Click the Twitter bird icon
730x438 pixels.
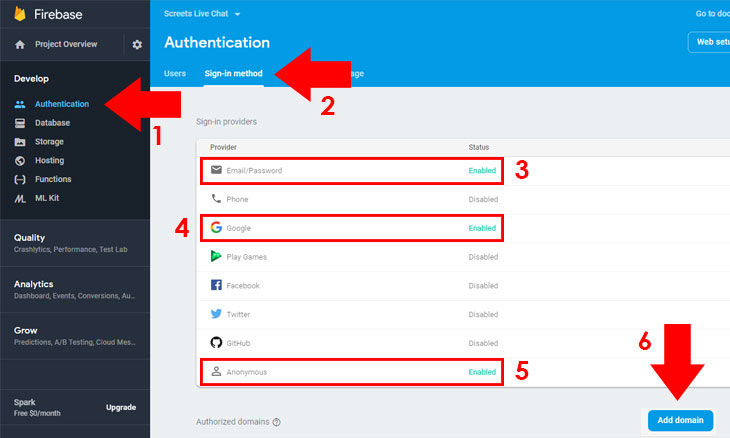click(216, 314)
